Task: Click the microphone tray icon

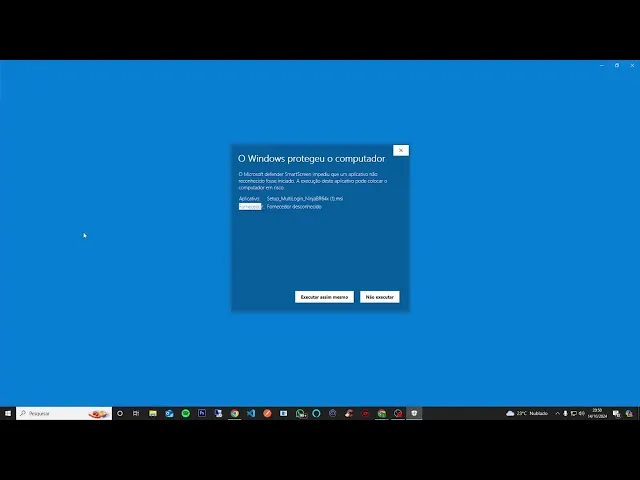Action: 565,413
